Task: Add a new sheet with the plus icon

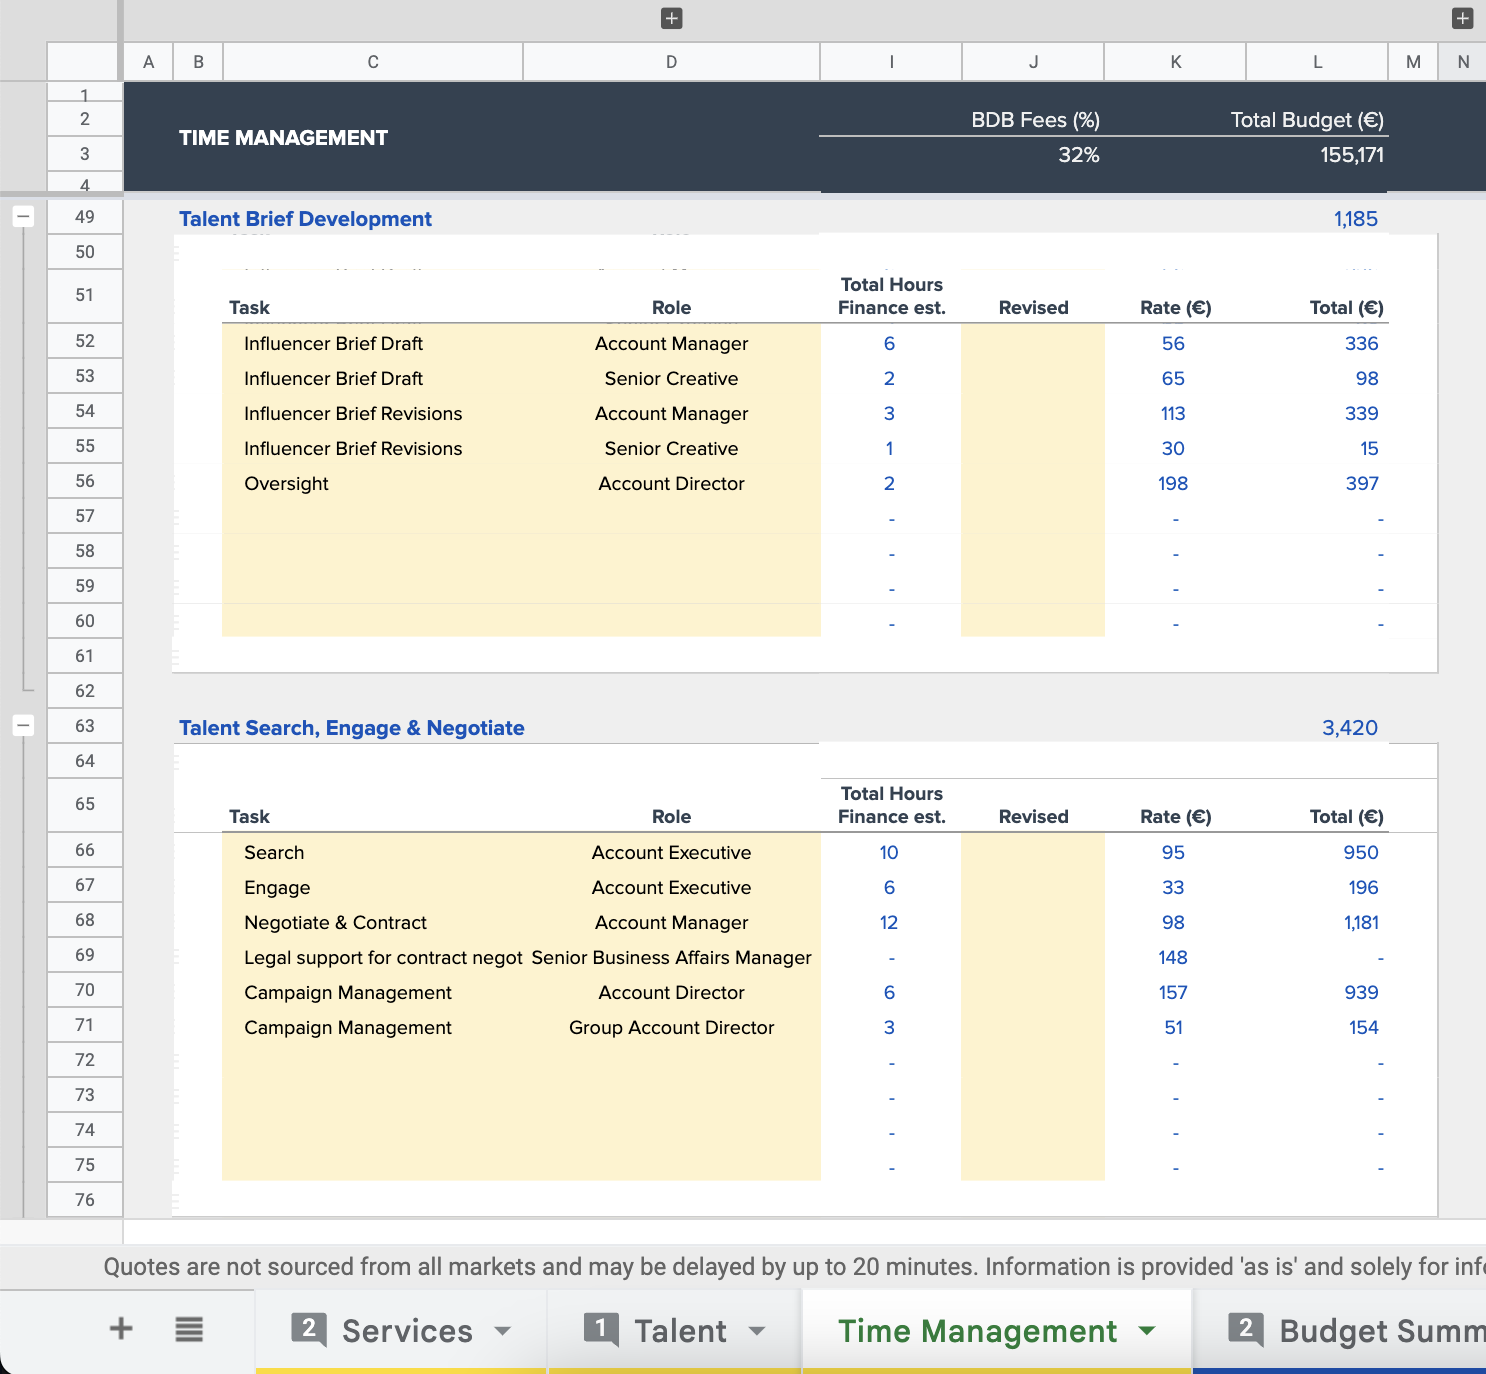Action: click(x=120, y=1330)
